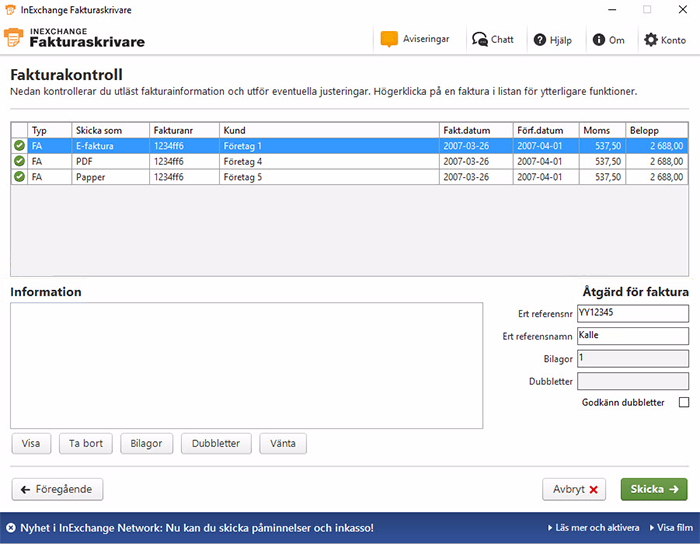
Task: Click the Dubbletter field on right
Action: [x=633, y=381]
